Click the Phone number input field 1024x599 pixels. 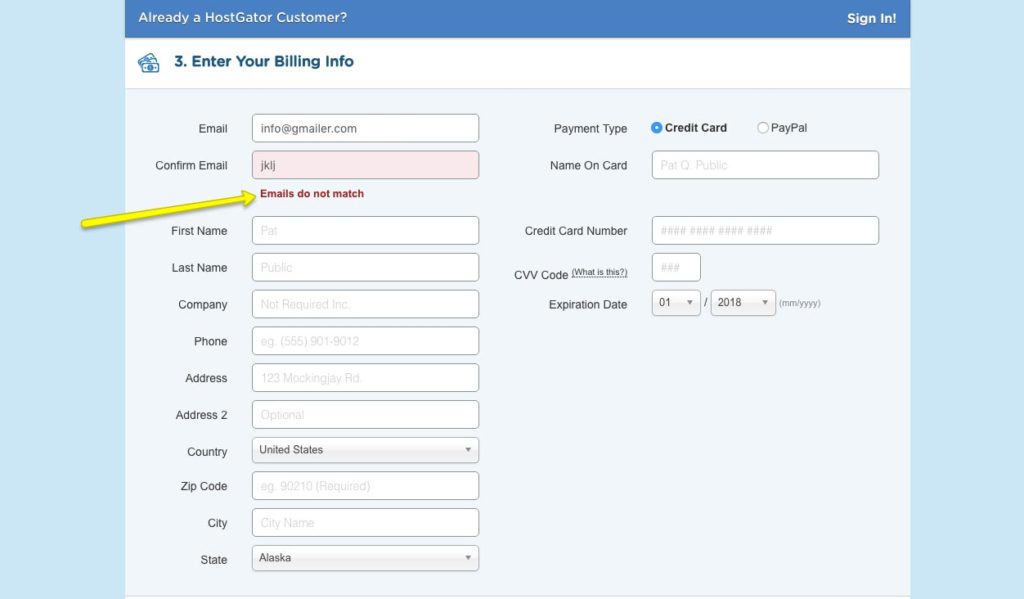365,341
